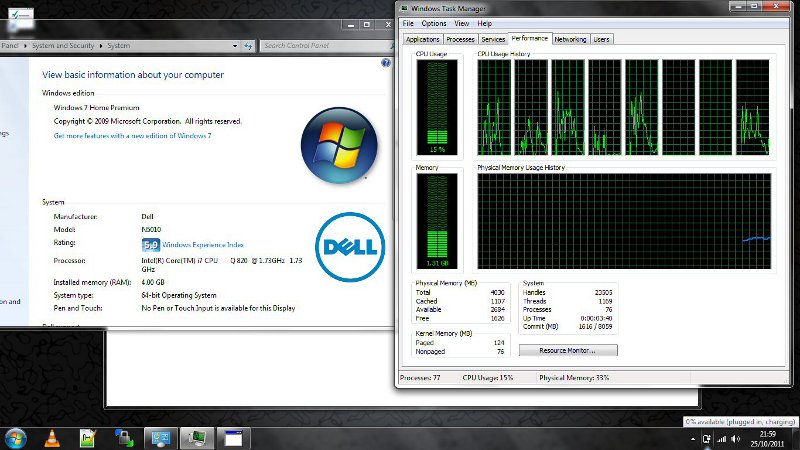Switch to Task Manager taskbar button
The image size is (800, 450).
197,438
